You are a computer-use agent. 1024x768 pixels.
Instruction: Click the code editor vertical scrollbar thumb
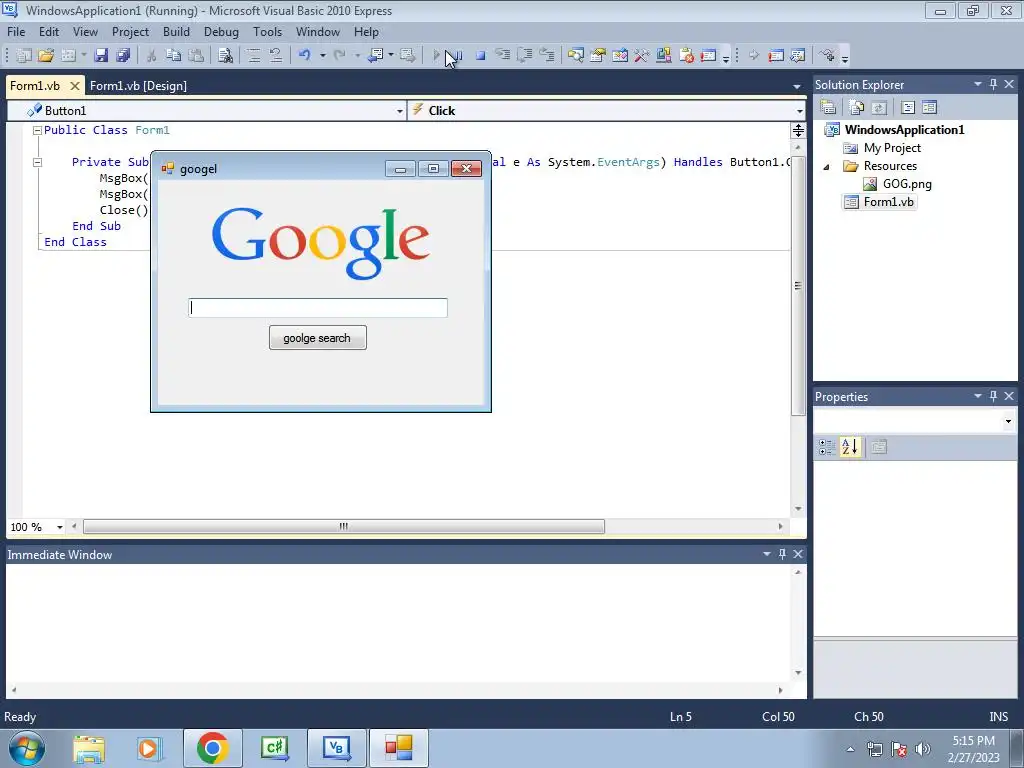pyautogui.click(x=798, y=286)
